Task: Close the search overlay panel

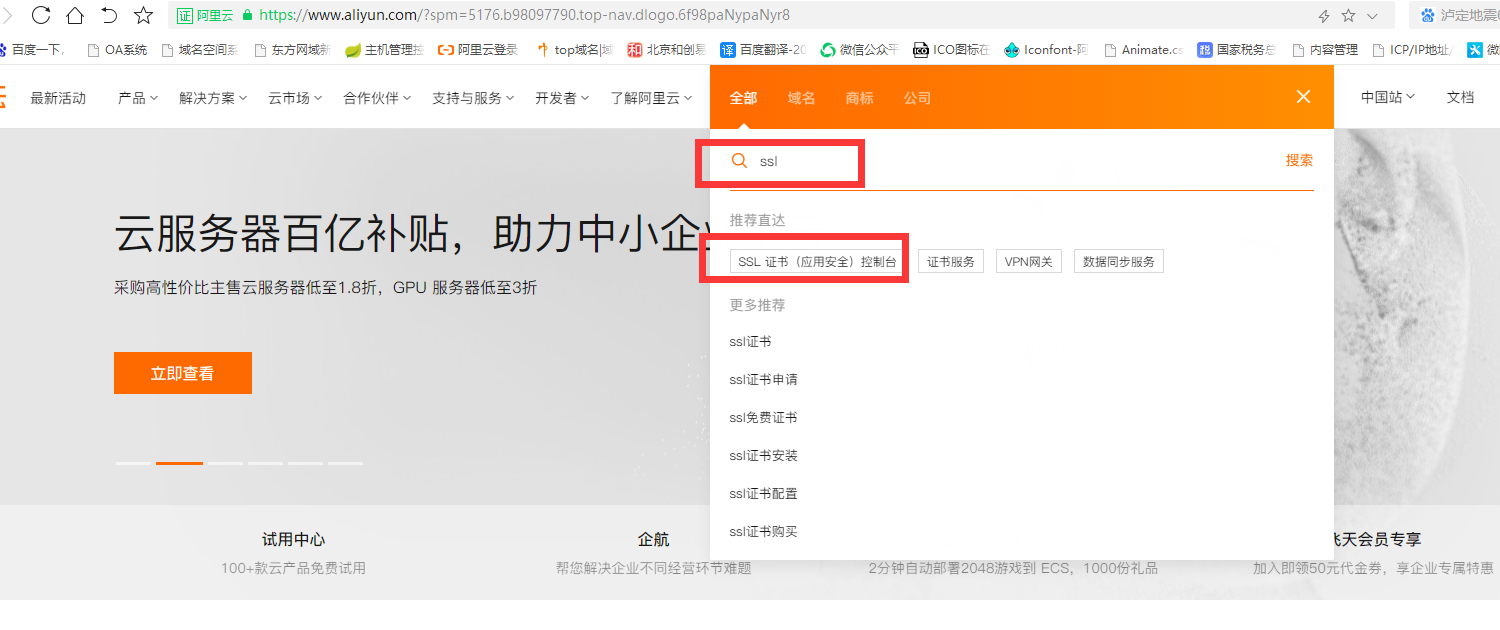Action: (x=1303, y=97)
